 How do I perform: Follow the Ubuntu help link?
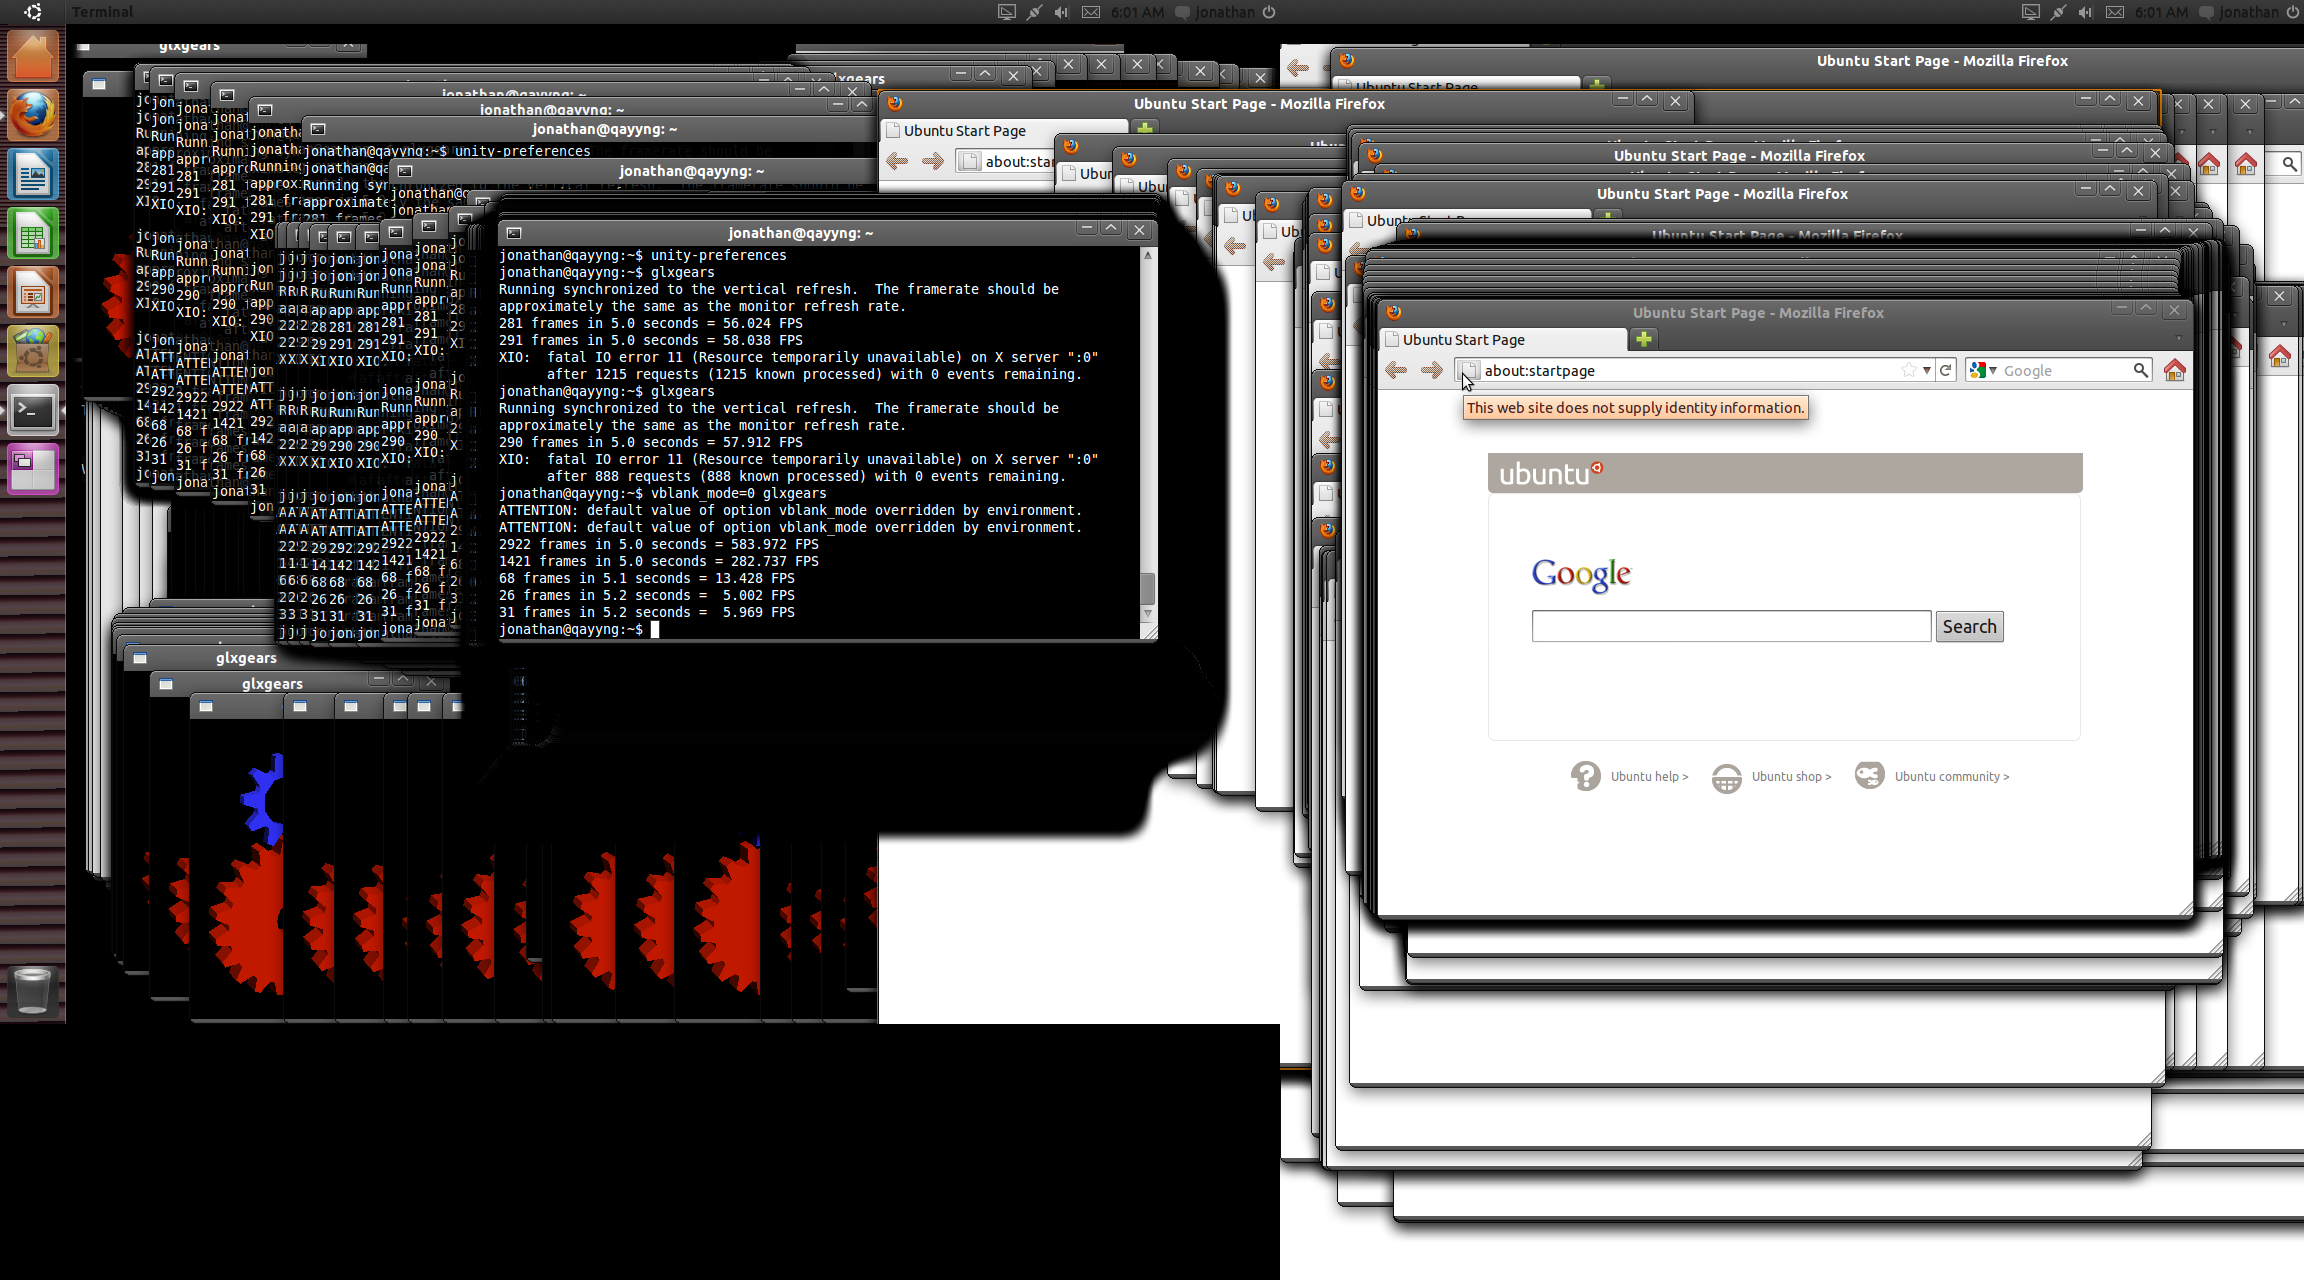pos(1648,776)
